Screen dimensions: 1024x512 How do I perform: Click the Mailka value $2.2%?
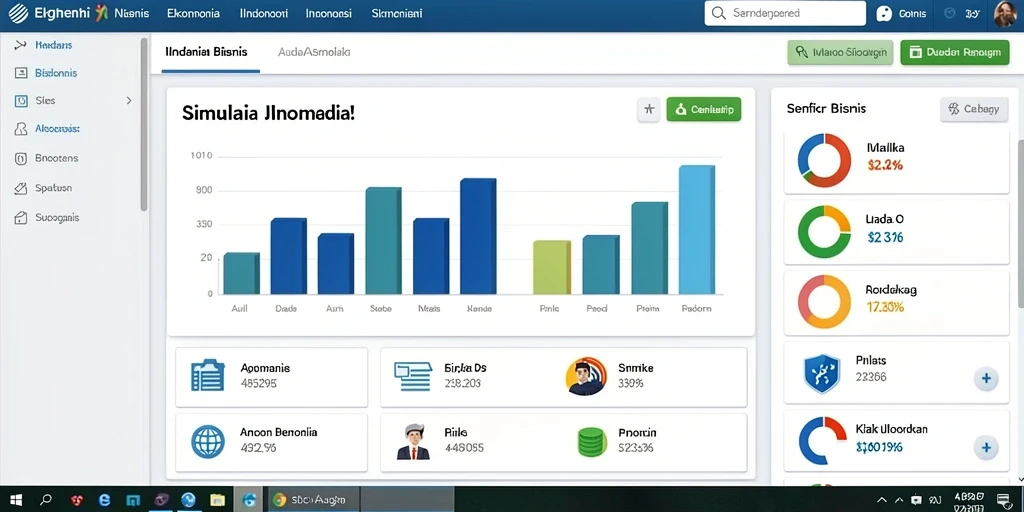click(x=886, y=165)
